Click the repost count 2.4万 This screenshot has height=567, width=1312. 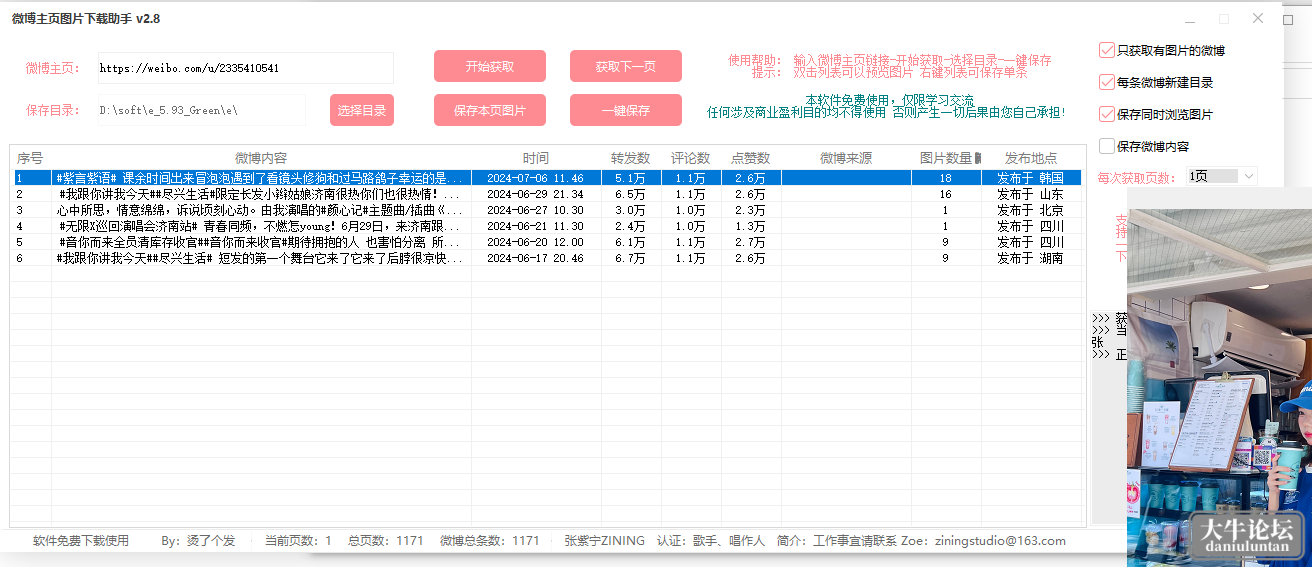click(630, 226)
